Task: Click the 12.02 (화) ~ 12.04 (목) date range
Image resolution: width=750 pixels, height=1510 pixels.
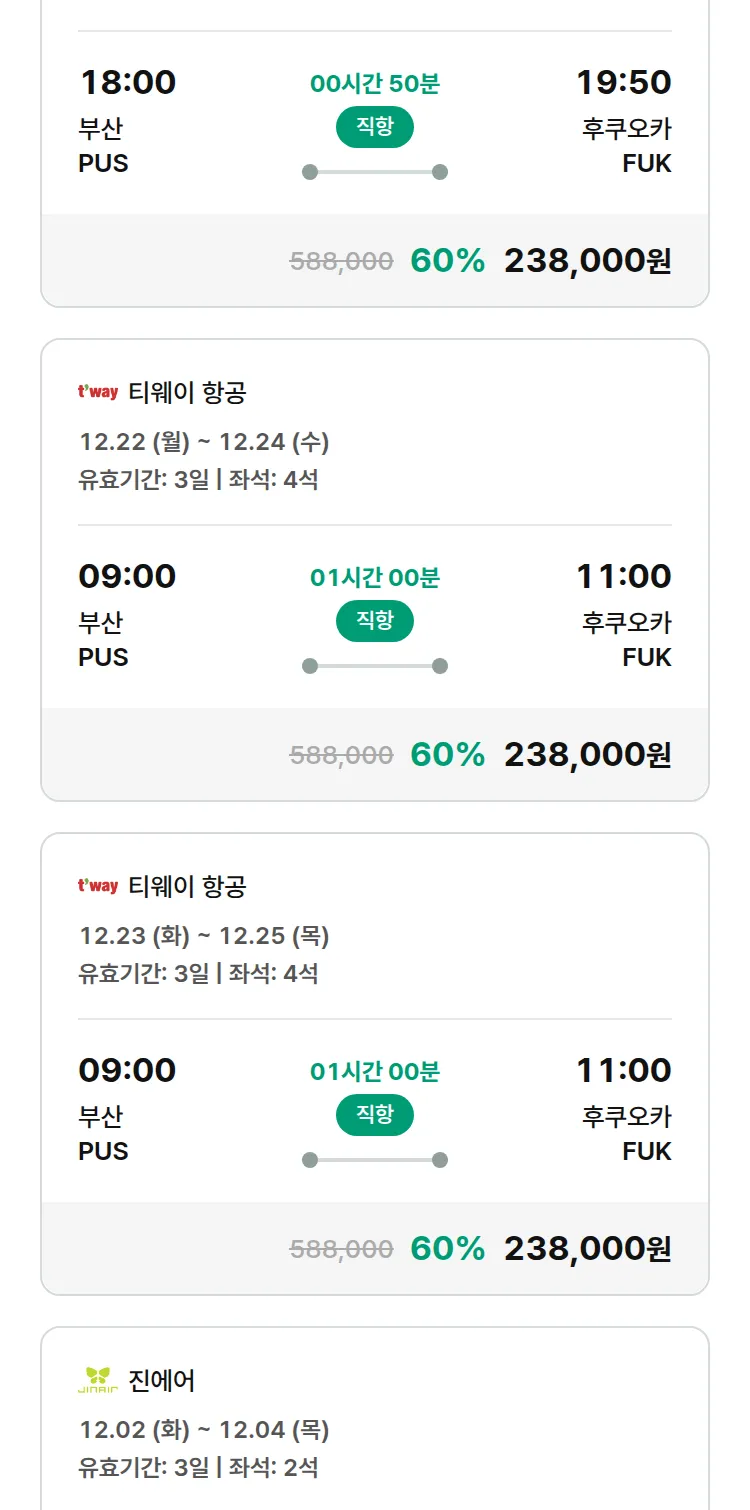Action: pyautogui.click(x=204, y=1430)
